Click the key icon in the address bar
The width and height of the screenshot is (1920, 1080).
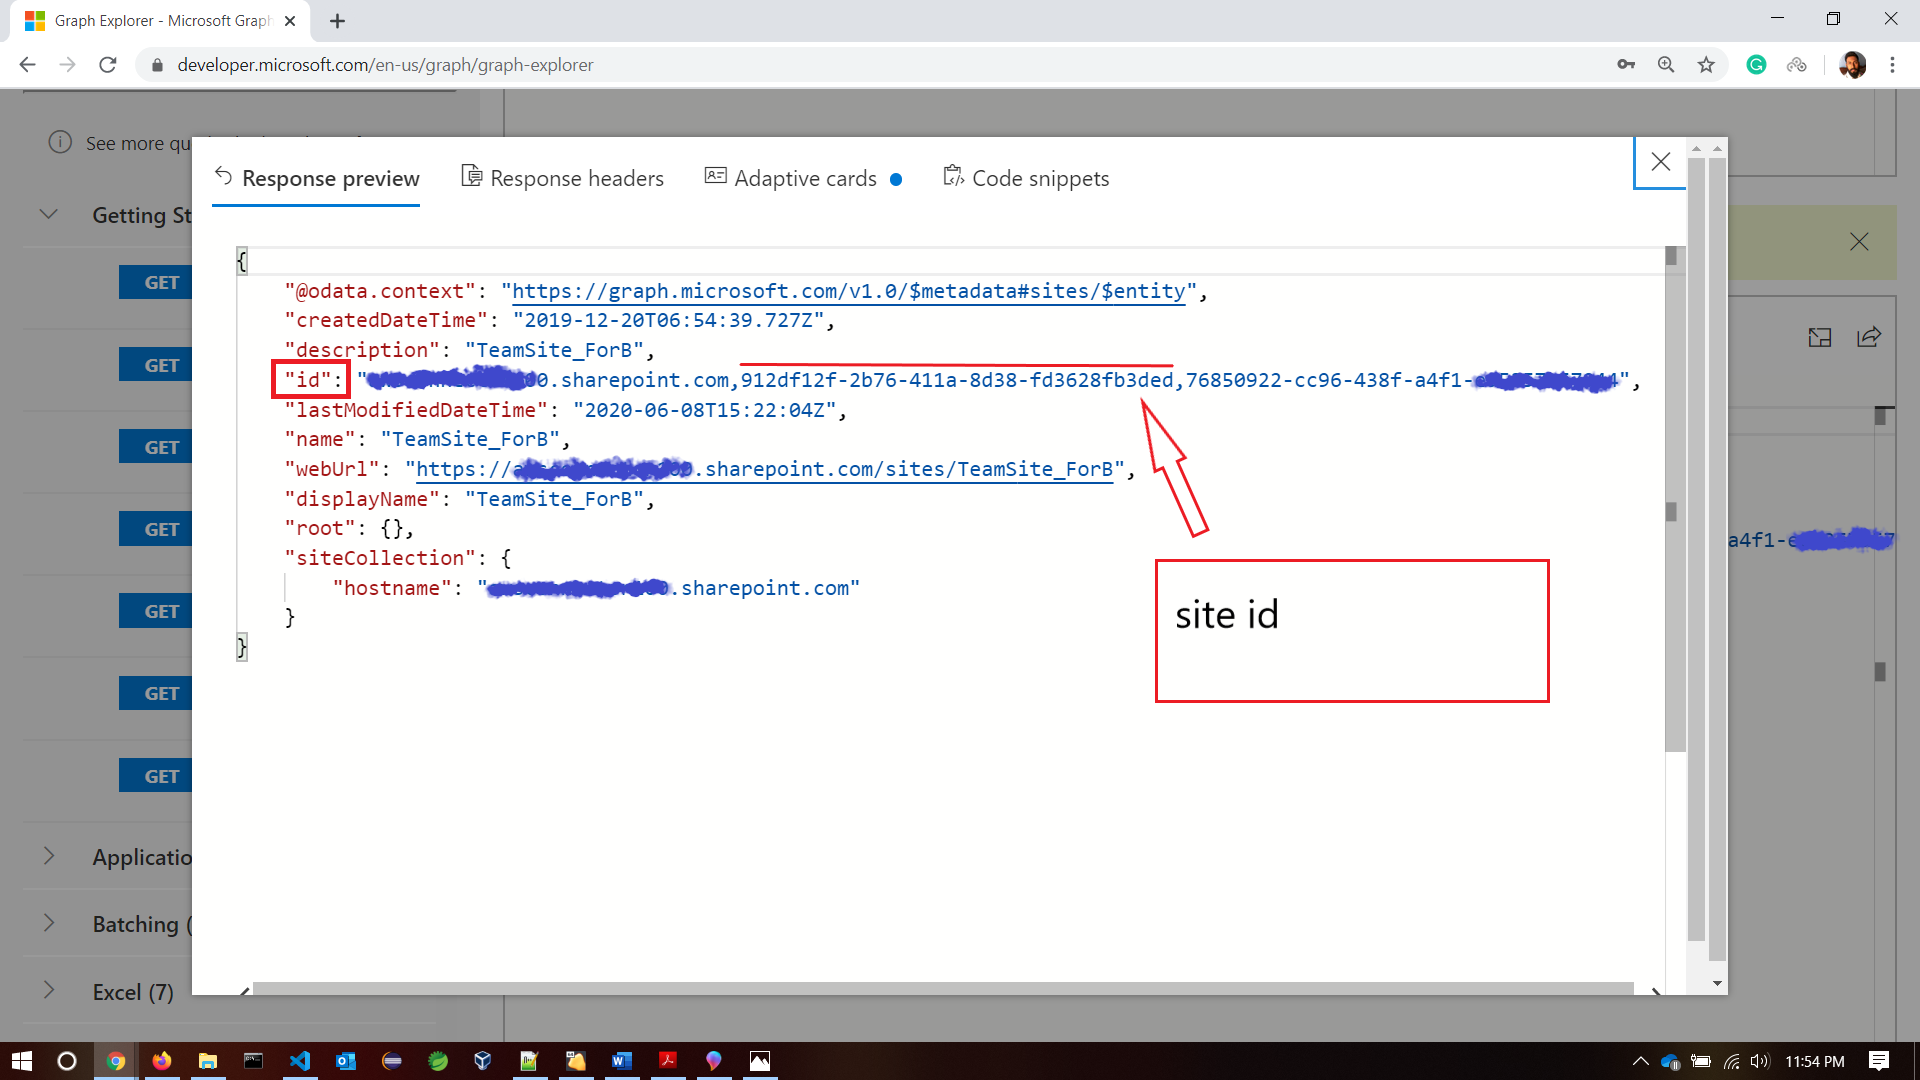[1626, 64]
